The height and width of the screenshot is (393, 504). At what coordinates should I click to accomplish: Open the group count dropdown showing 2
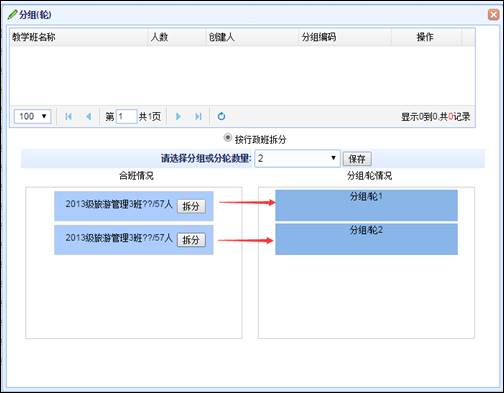(297, 158)
